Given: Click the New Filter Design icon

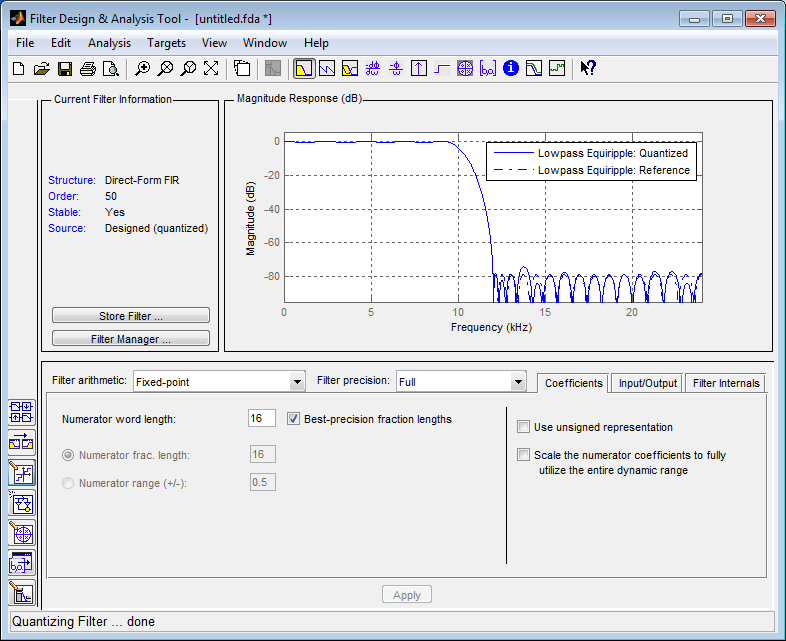Looking at the screenshot, I should (19, 69).
